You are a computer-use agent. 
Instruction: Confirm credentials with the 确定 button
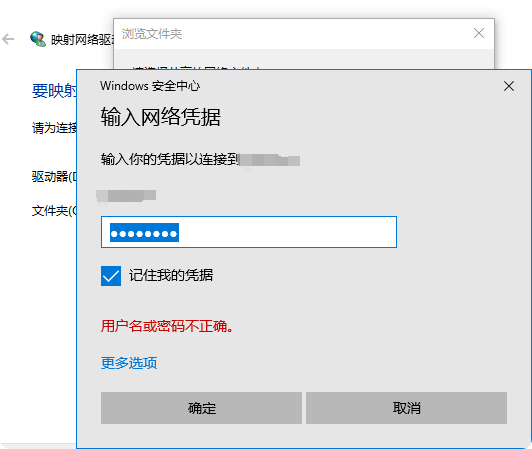tap(201, 408)
